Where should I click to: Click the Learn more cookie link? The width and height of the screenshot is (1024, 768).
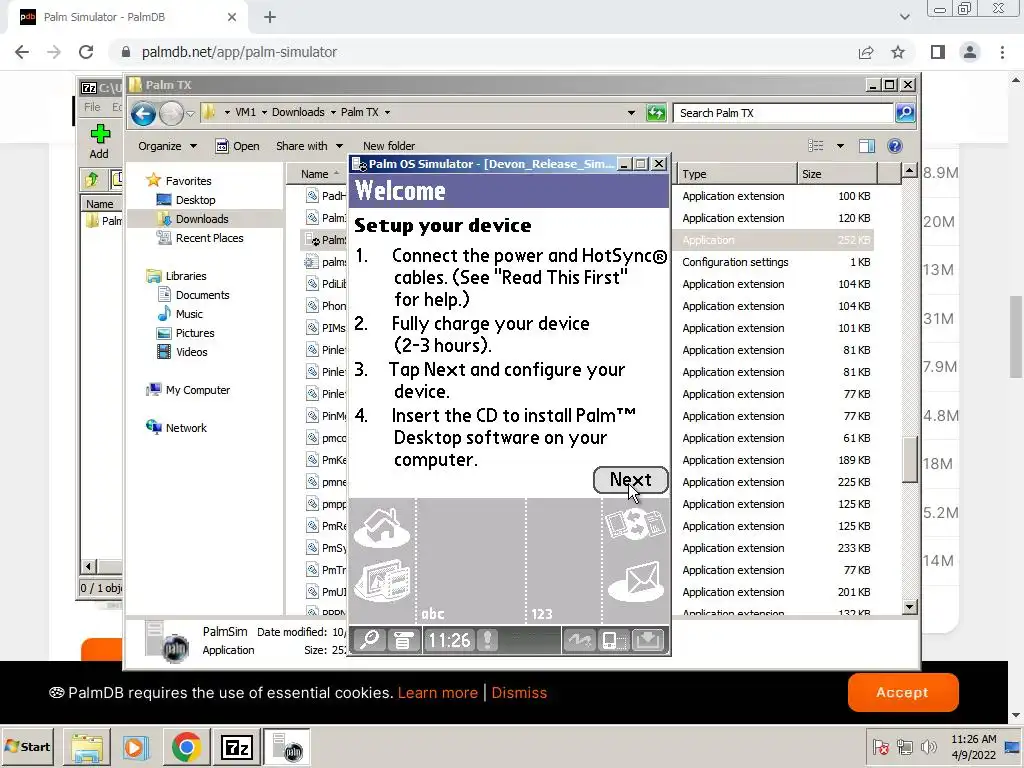[x=438, y=693]
